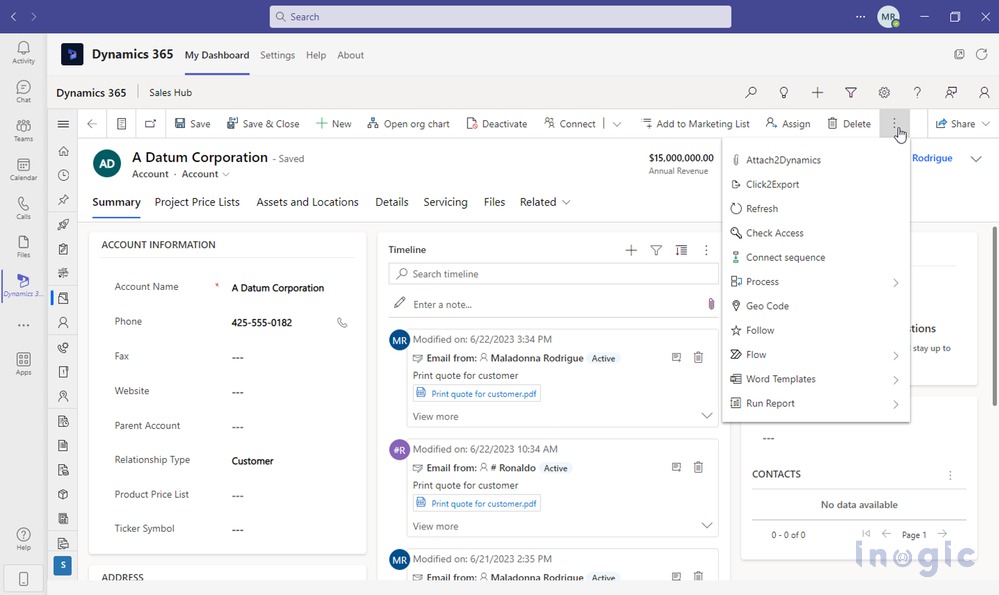Toggle the site map hamburger menu

pos(63,124)
